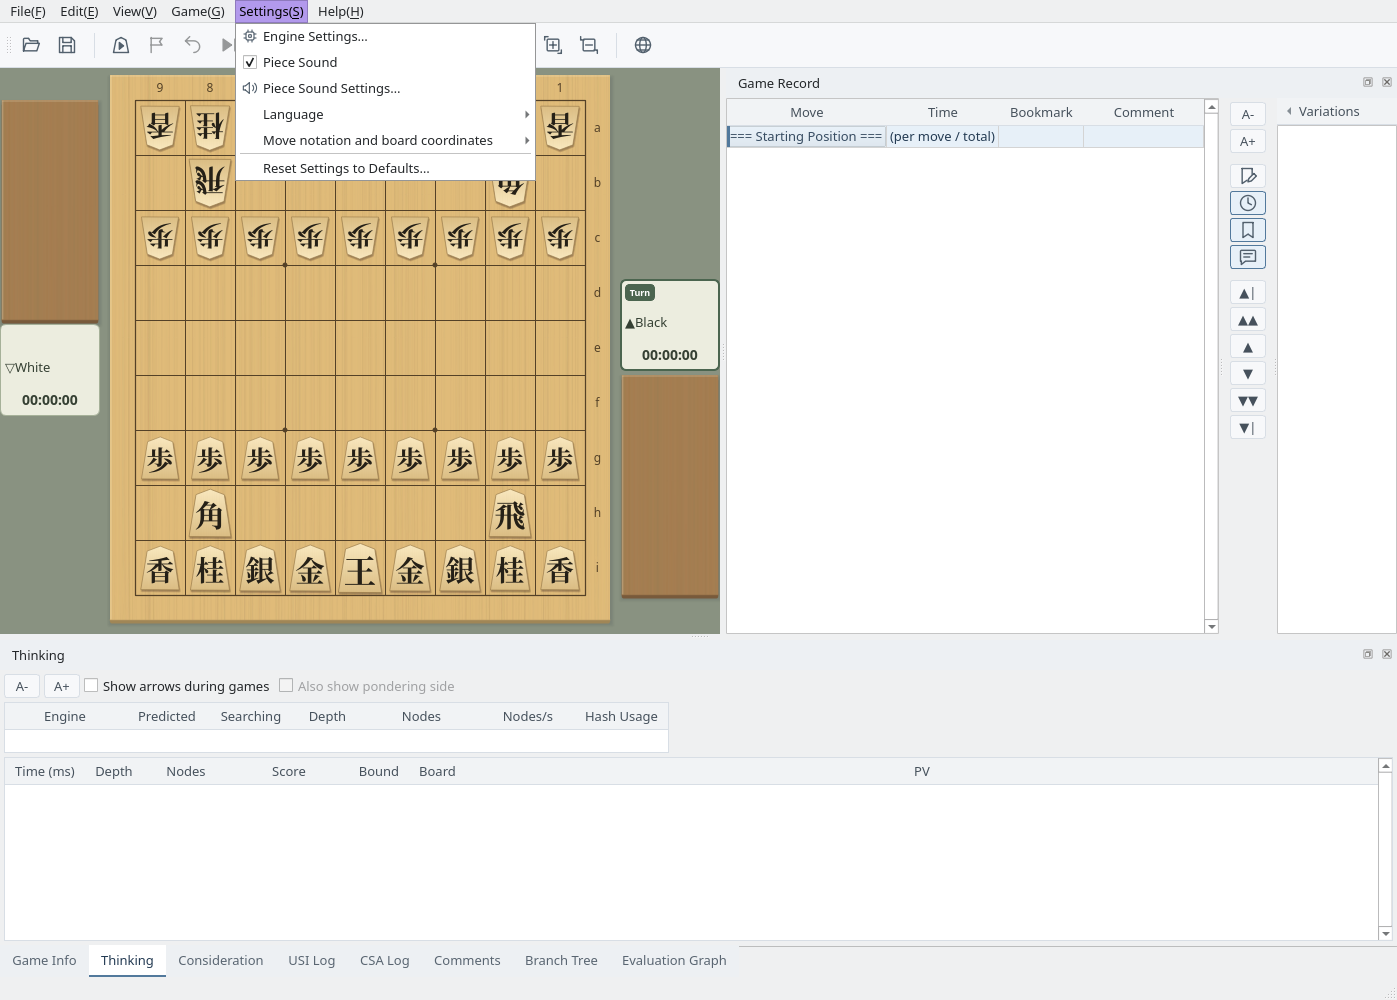Viewport: 1397px width, 1000px height.
Task: Open a game file with the folder icon
Action: point(31,45)
